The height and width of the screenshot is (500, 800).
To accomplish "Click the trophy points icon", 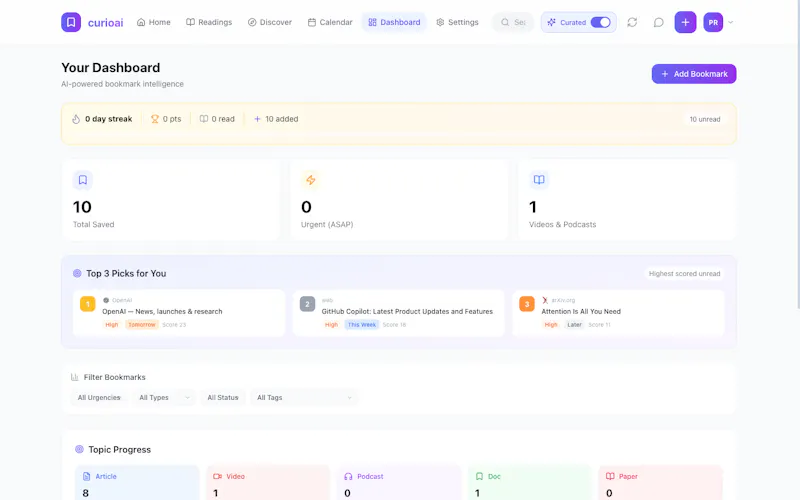I will point(155,119).
